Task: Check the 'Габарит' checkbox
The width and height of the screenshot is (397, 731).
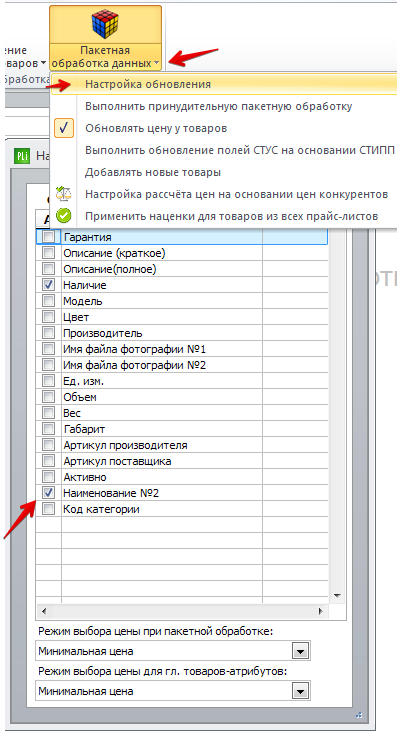Action: (48, 429)
